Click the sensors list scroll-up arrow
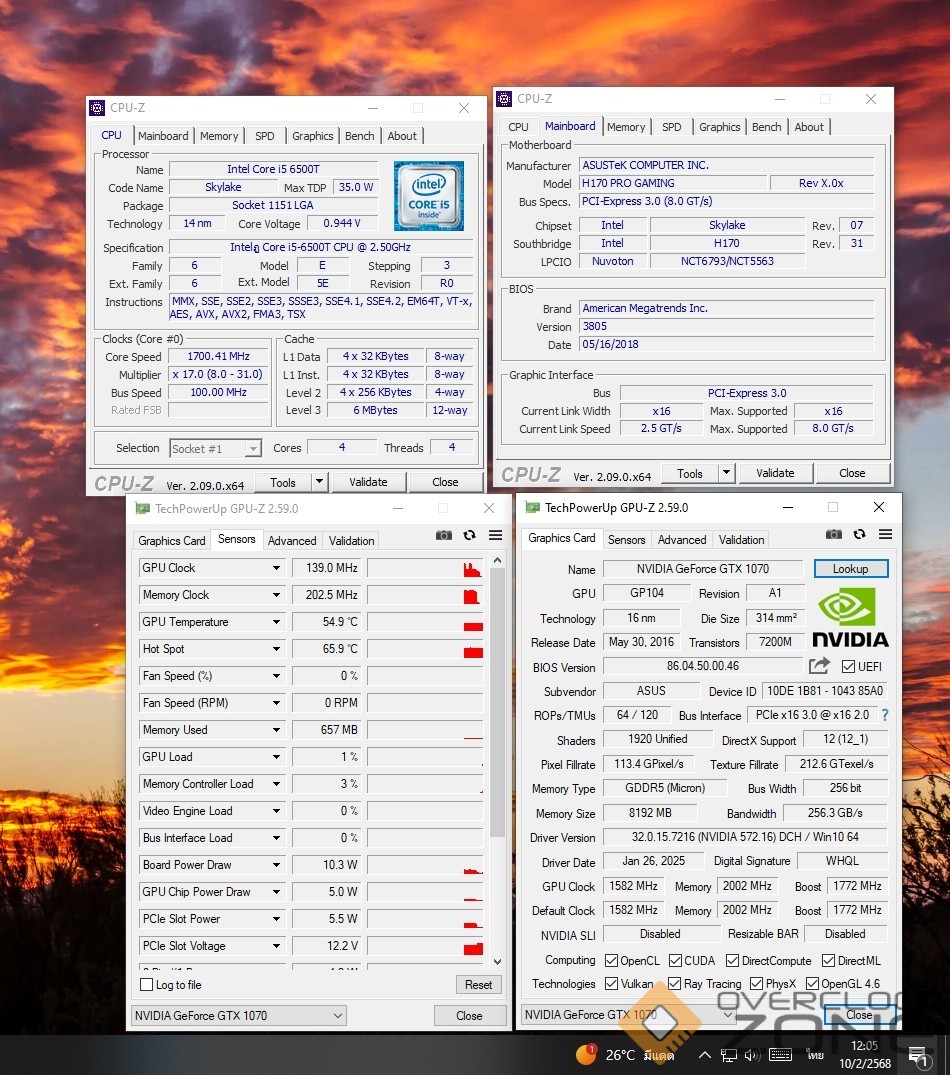The width and height of the screenshot is (950, 1075). (498, 560)
